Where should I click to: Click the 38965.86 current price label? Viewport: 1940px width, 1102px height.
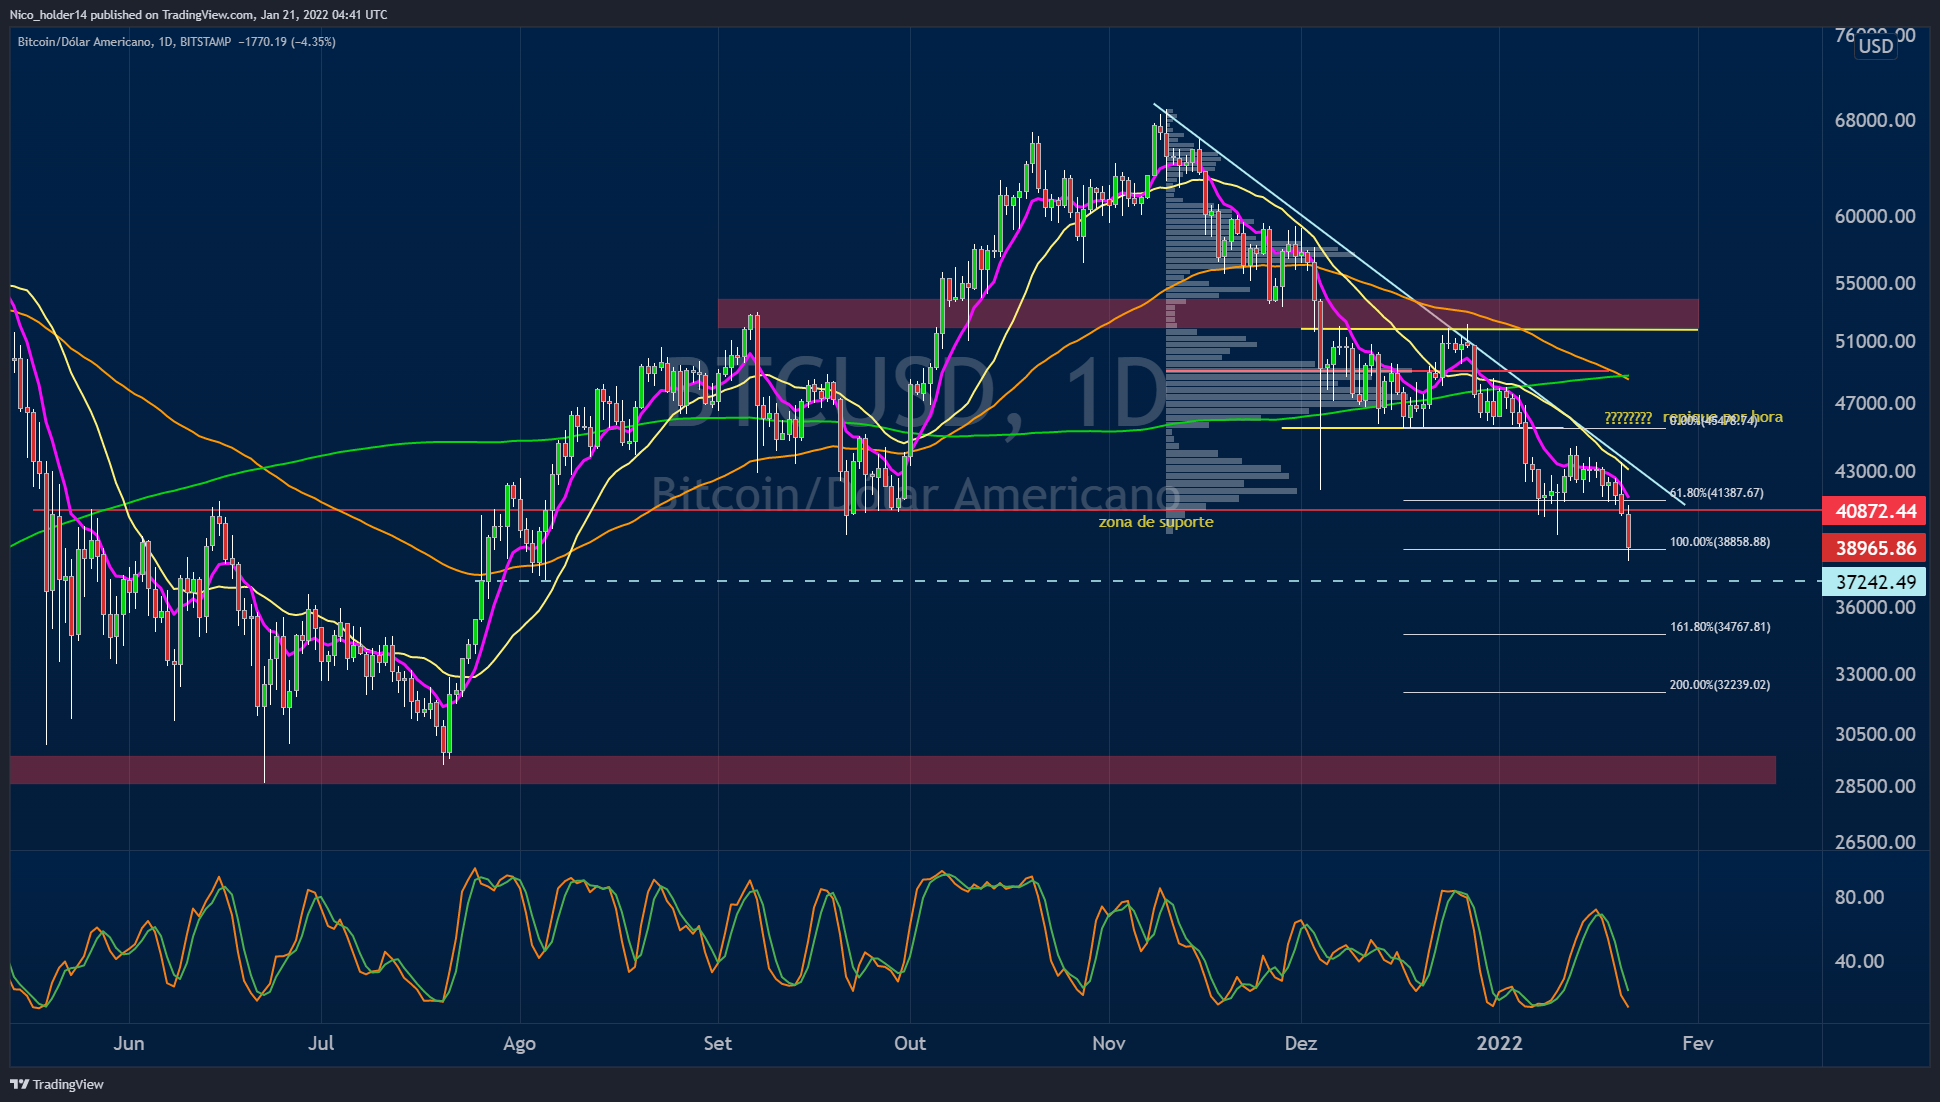[x=1875, y=548]
